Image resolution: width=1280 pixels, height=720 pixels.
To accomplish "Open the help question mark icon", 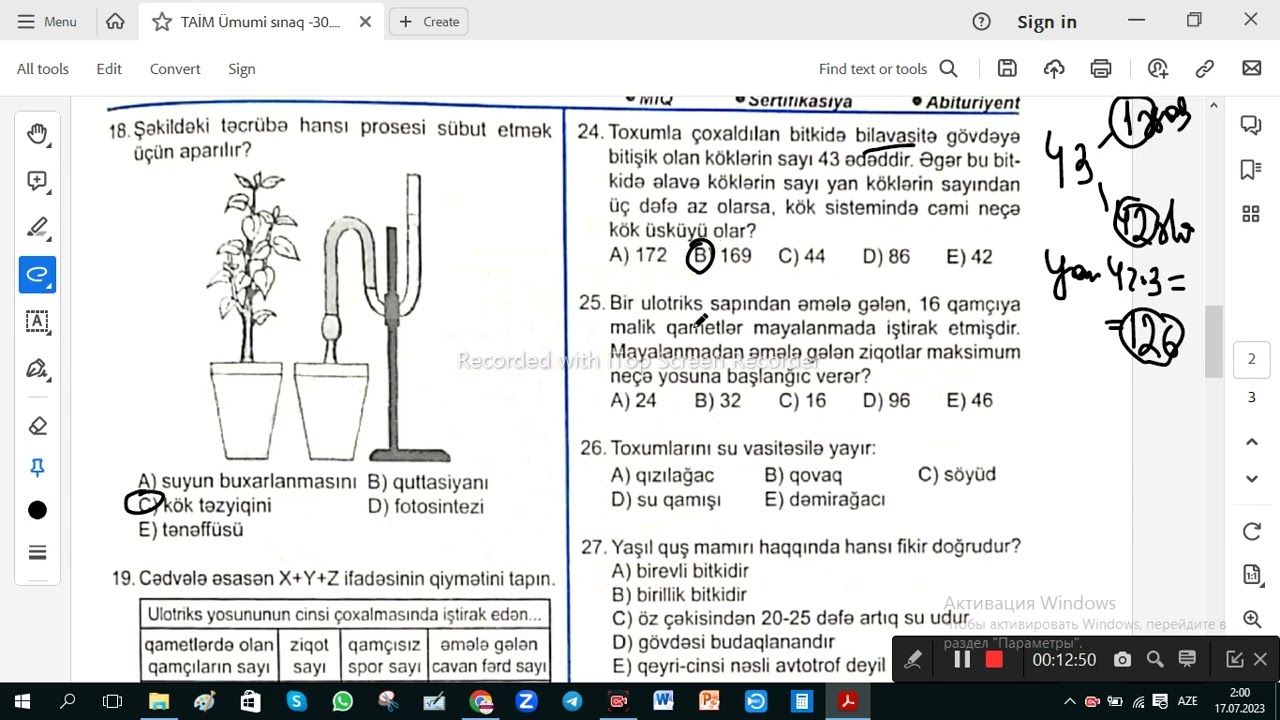I will point(981,21).
